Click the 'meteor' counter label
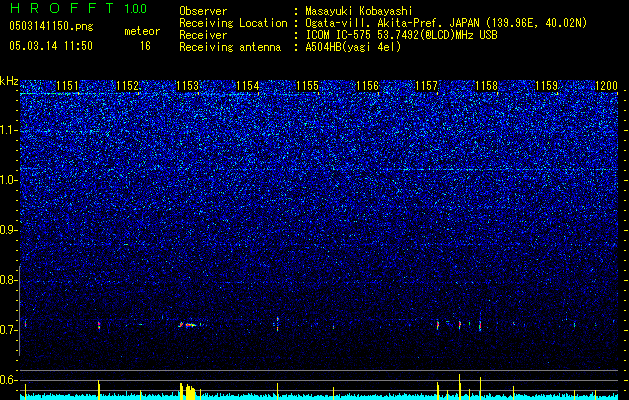The height and width of the screenshot is (400, 629). click(142, 31)
